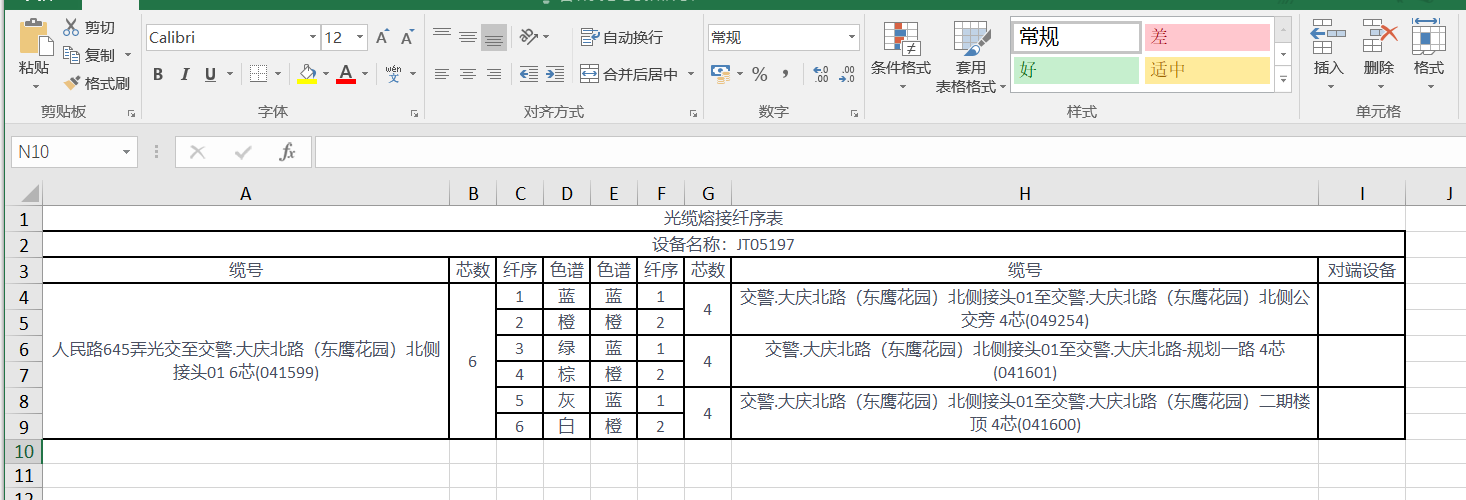Select title cell 光缆熔接纤序表
Screen dimensions: 1466x500
click(724, 218)
